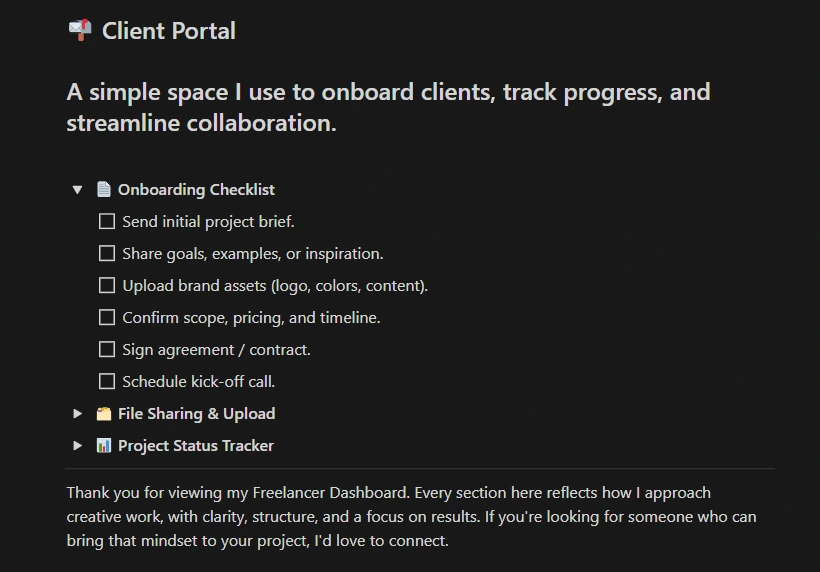The image size is (820, 572).
Task: Click the document icon beside Onboarding Checklist
Action: 104,189
